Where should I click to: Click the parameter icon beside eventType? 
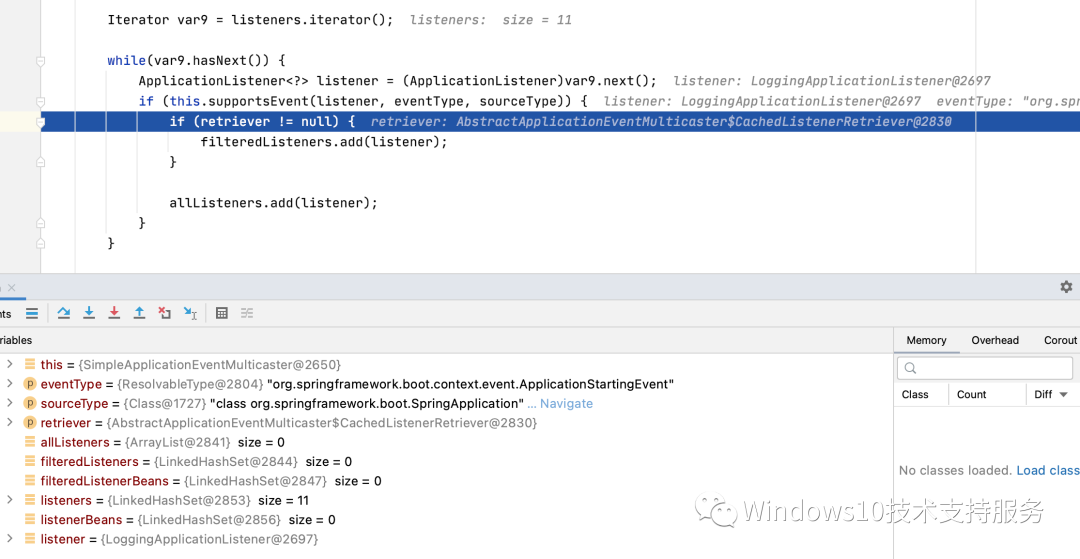click(30, 384)
